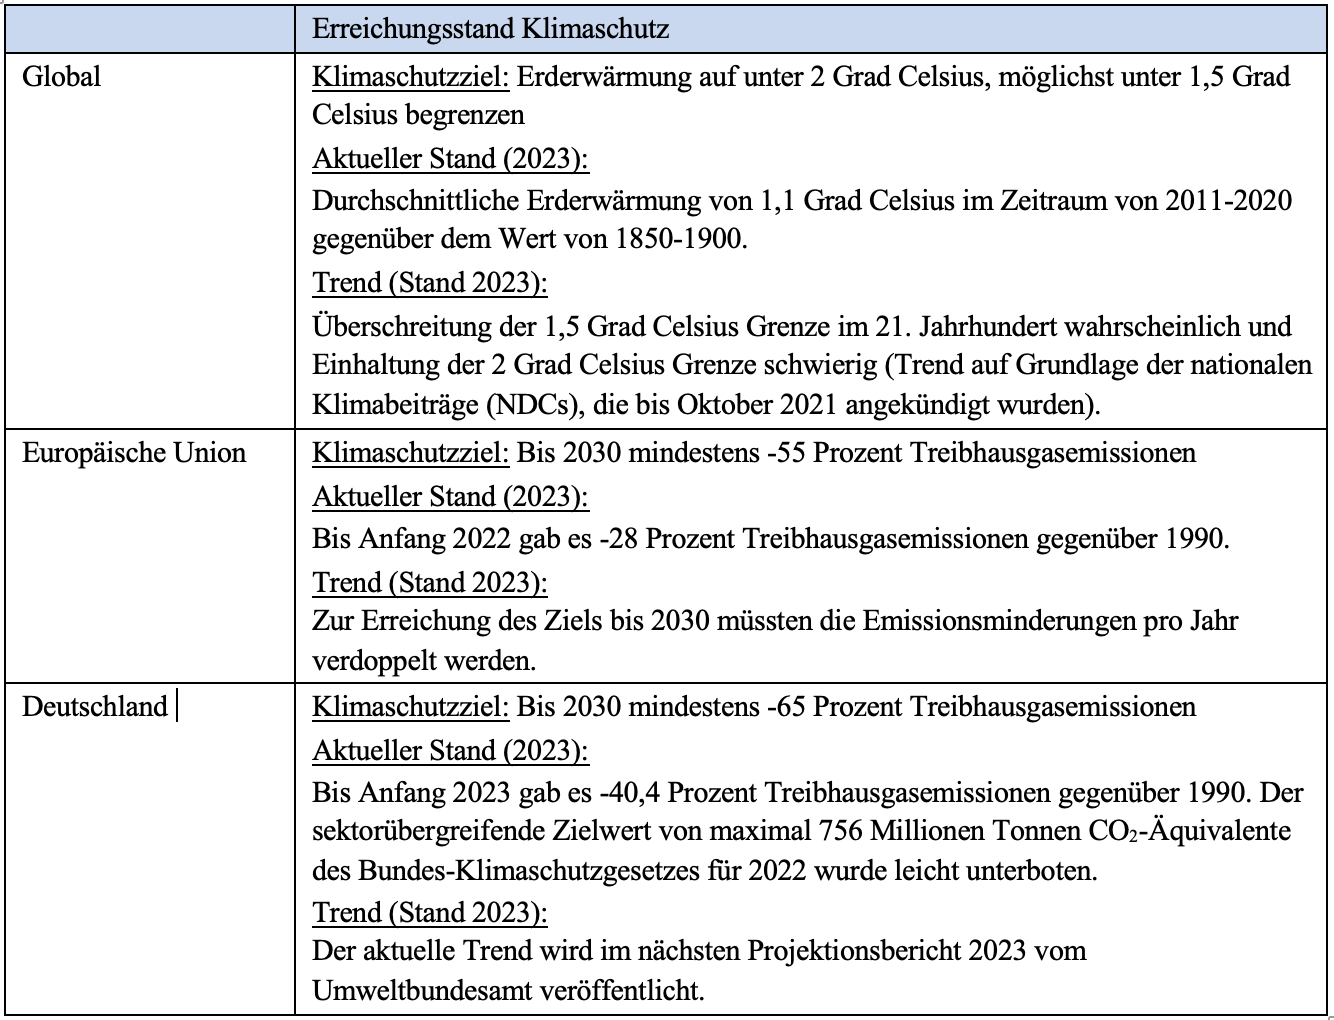Image resolution: width=1334 pixels, height=1020 pixels.
Task: Click 'gegenüber dem Wert von 1850-1900.'
Action: [530, 240]
